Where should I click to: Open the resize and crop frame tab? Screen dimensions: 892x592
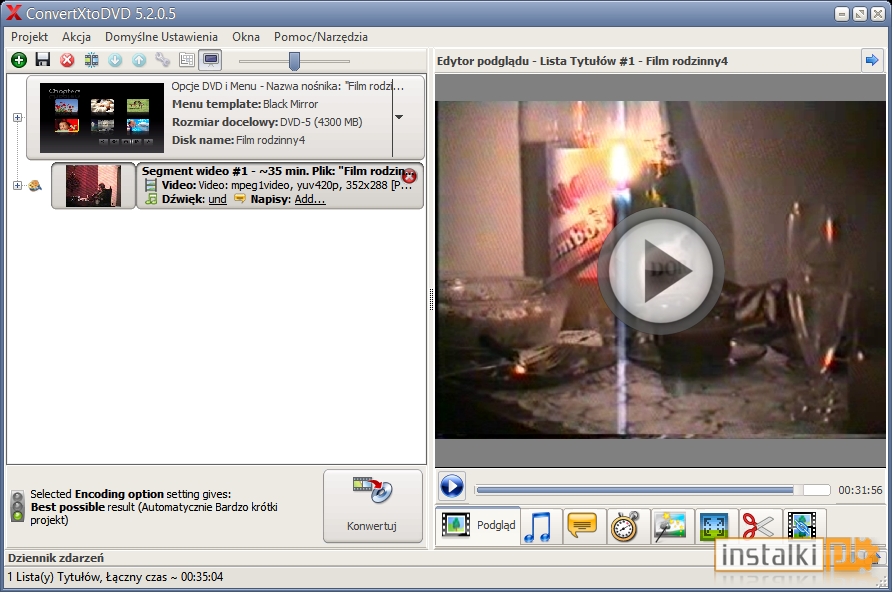(714, 526)
